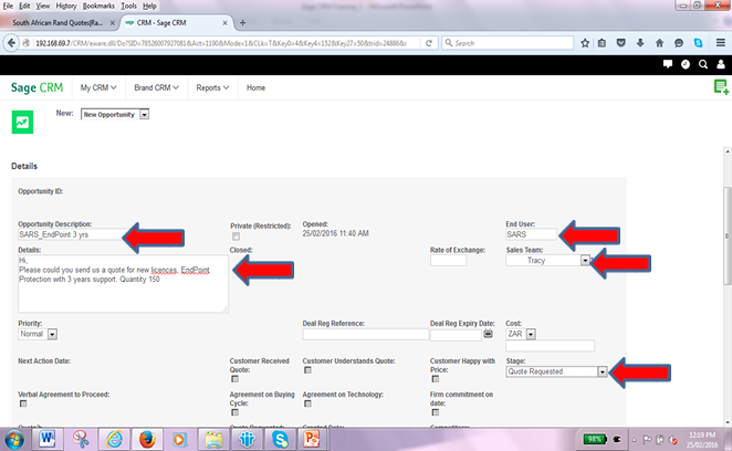Expand the Reports menu

212,88
